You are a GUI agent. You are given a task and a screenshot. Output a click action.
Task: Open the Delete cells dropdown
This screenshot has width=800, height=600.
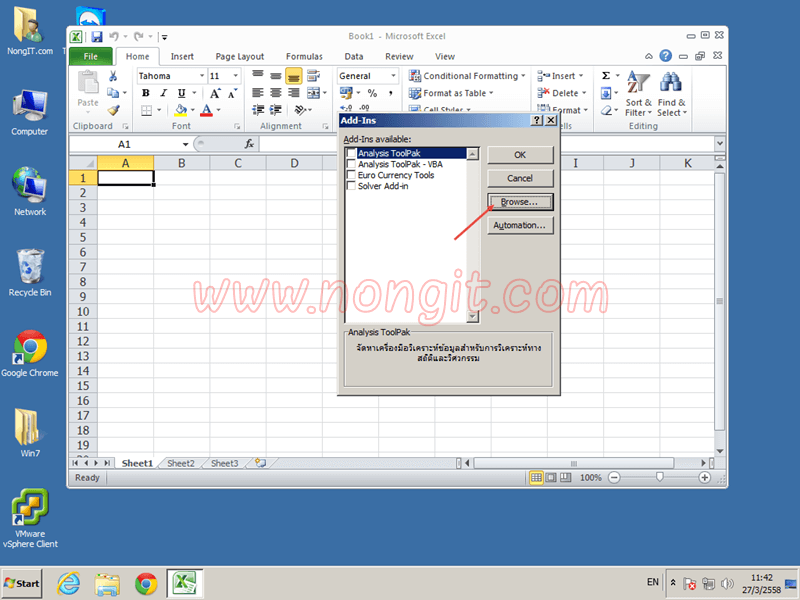click(584, 93)
